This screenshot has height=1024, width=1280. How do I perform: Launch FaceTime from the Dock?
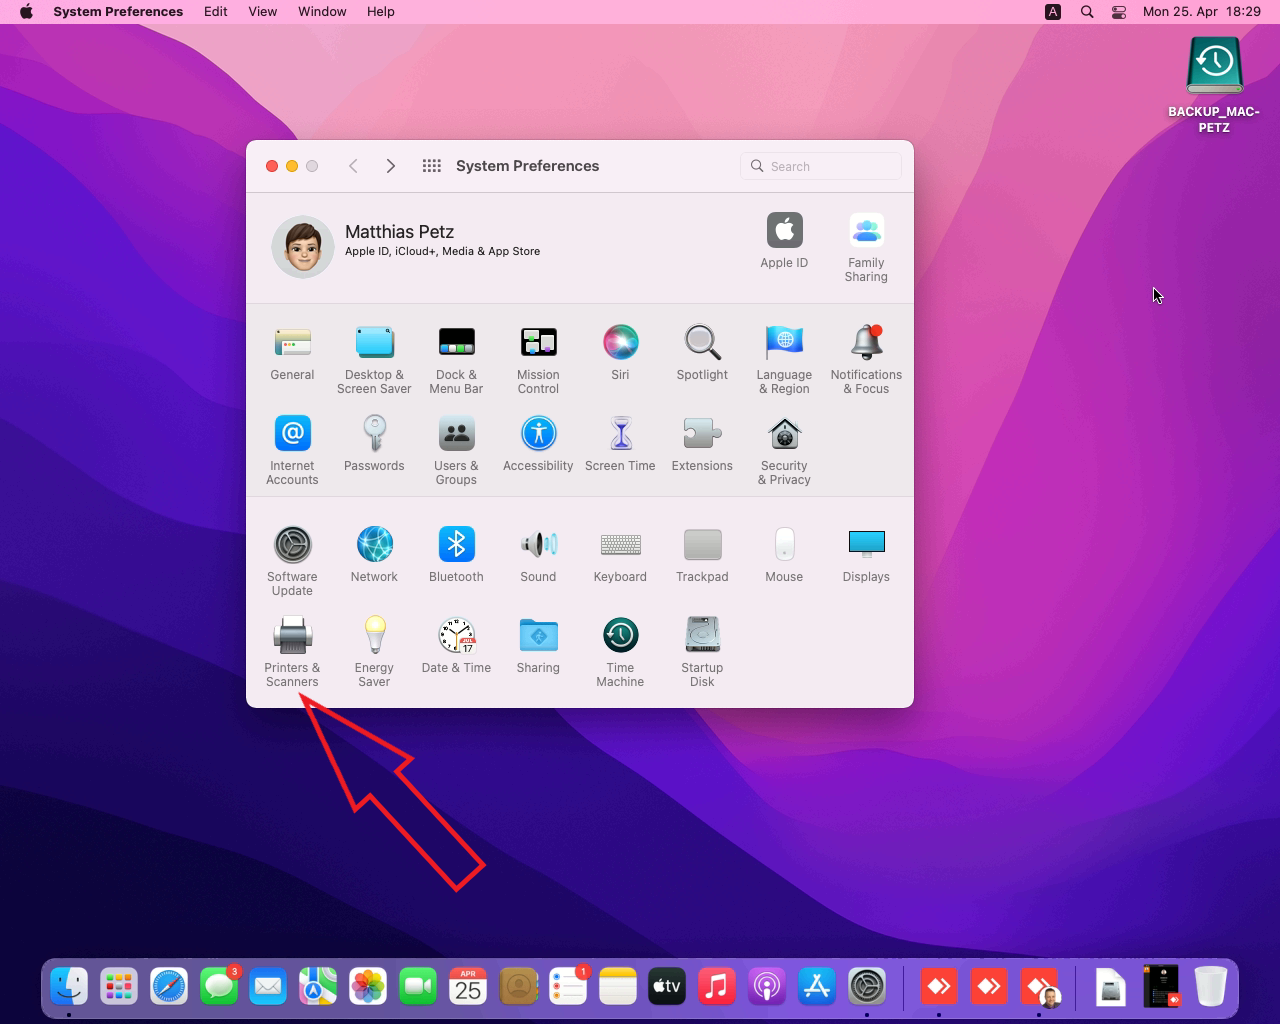[418, 987]
